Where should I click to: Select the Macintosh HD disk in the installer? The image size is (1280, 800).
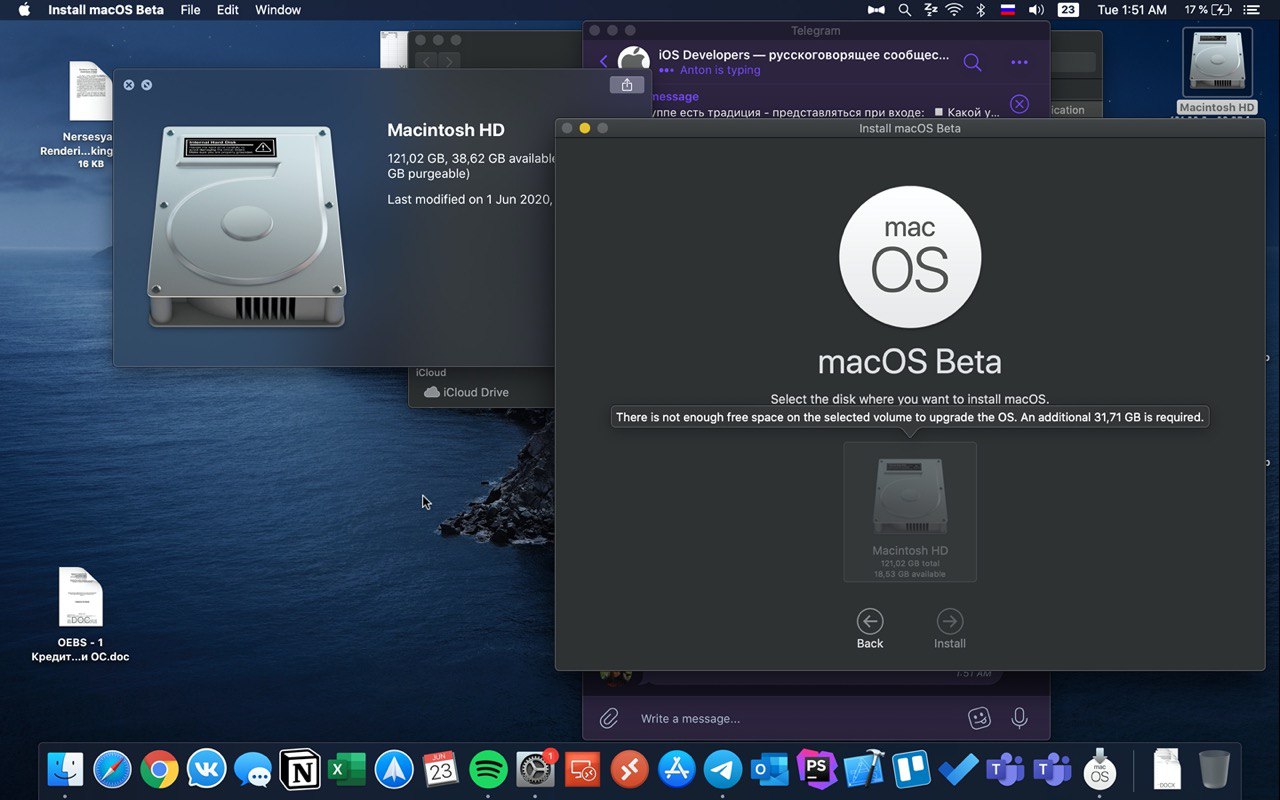[910, 512]
